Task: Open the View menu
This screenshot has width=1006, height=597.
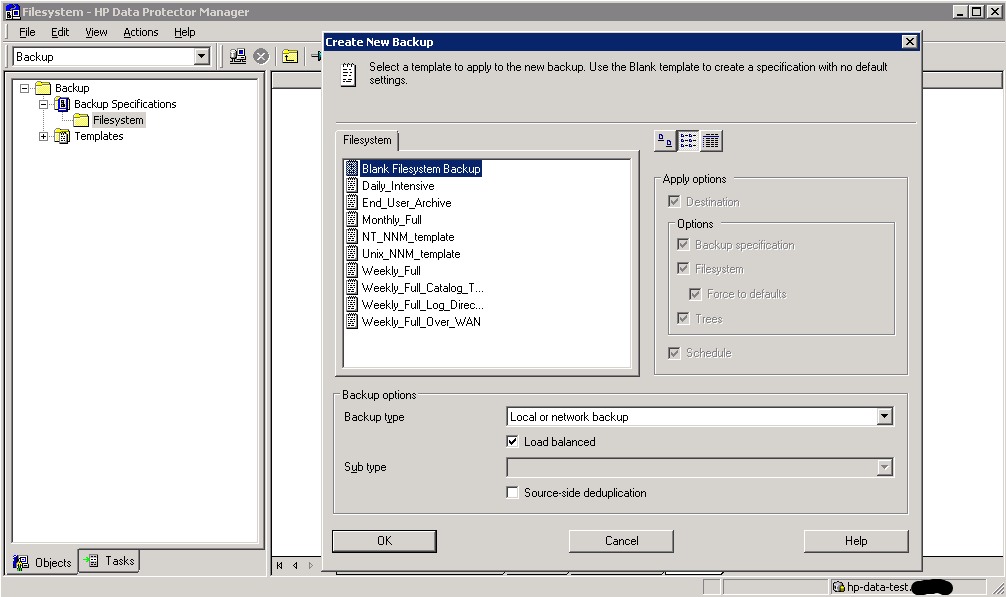Action: pos(96,32)
